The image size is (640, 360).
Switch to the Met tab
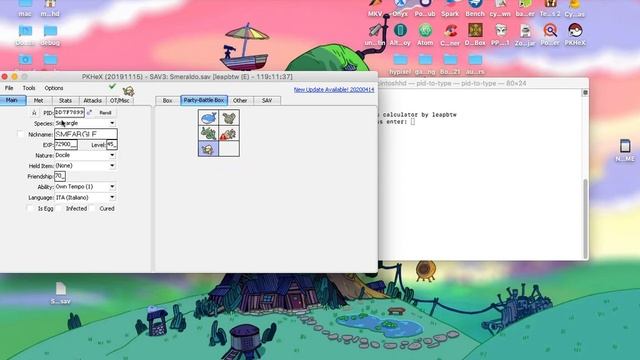(x=38, y=100)
